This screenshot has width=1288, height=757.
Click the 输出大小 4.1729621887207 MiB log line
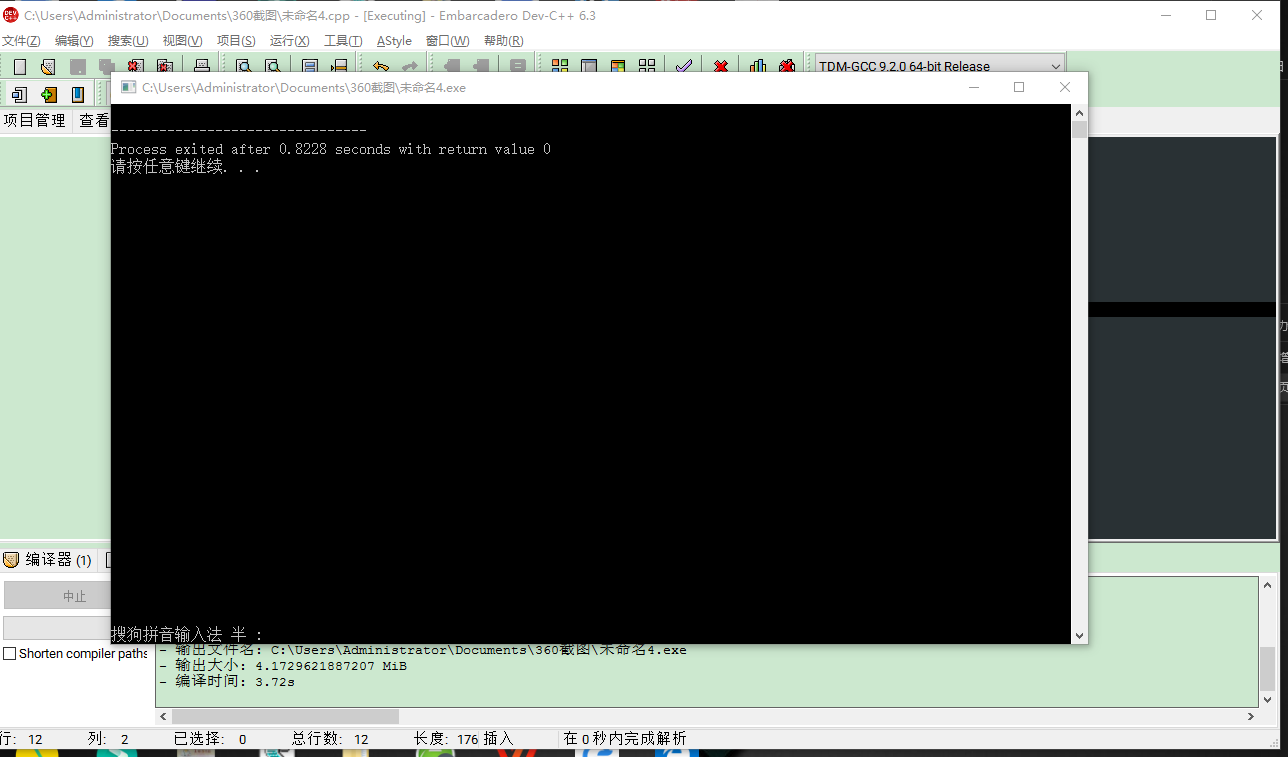pyautogui.click(x=283, y=666)
